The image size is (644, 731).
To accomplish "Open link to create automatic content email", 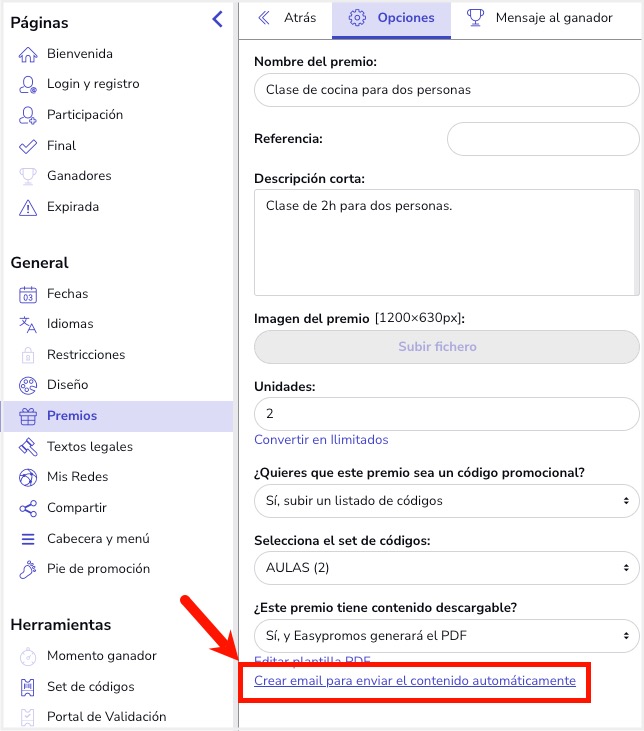I will [x=415, y=681].
